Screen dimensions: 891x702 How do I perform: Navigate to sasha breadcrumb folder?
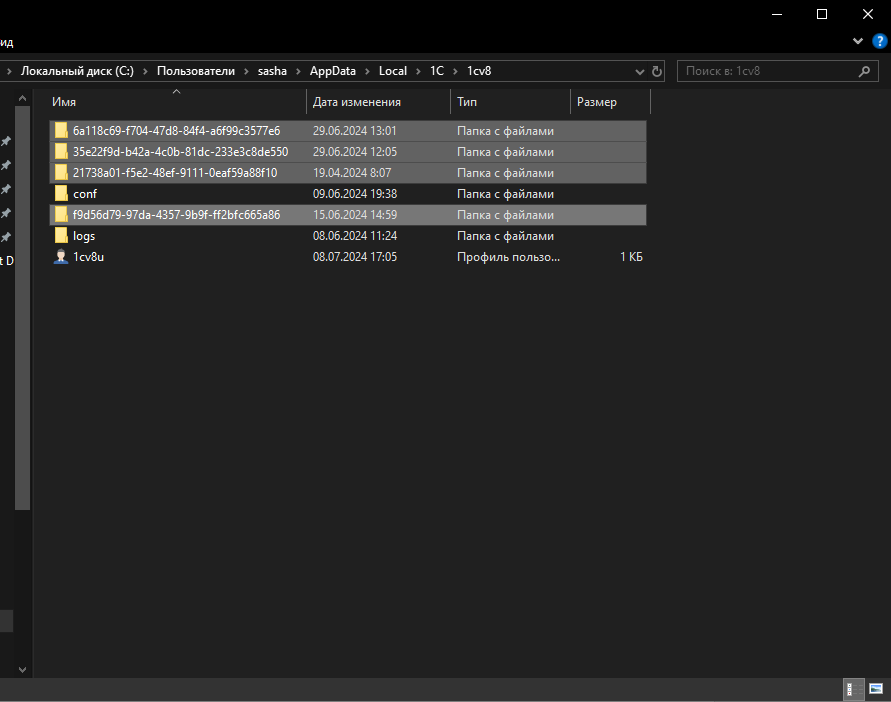(x=272, y=71)
